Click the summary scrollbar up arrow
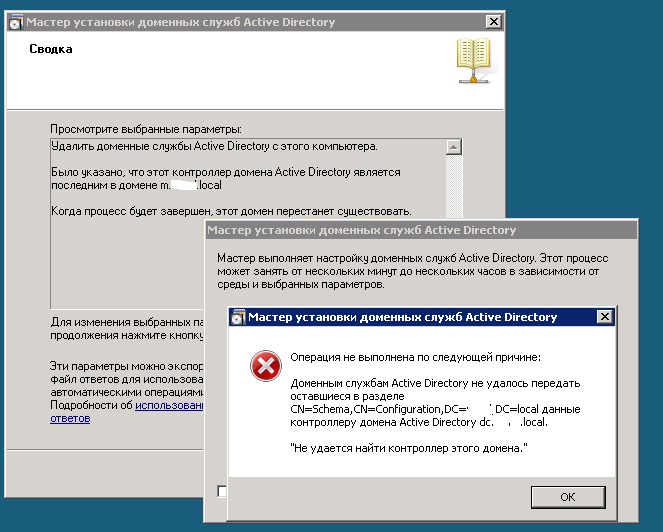Viewport: 663px width, 532px height. coord(454,147)
